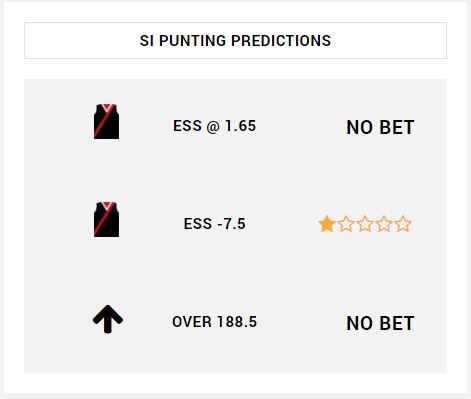Click the 1.65 odds number
The width and height of the screenshot is (471, 399).
click(241, 126)
